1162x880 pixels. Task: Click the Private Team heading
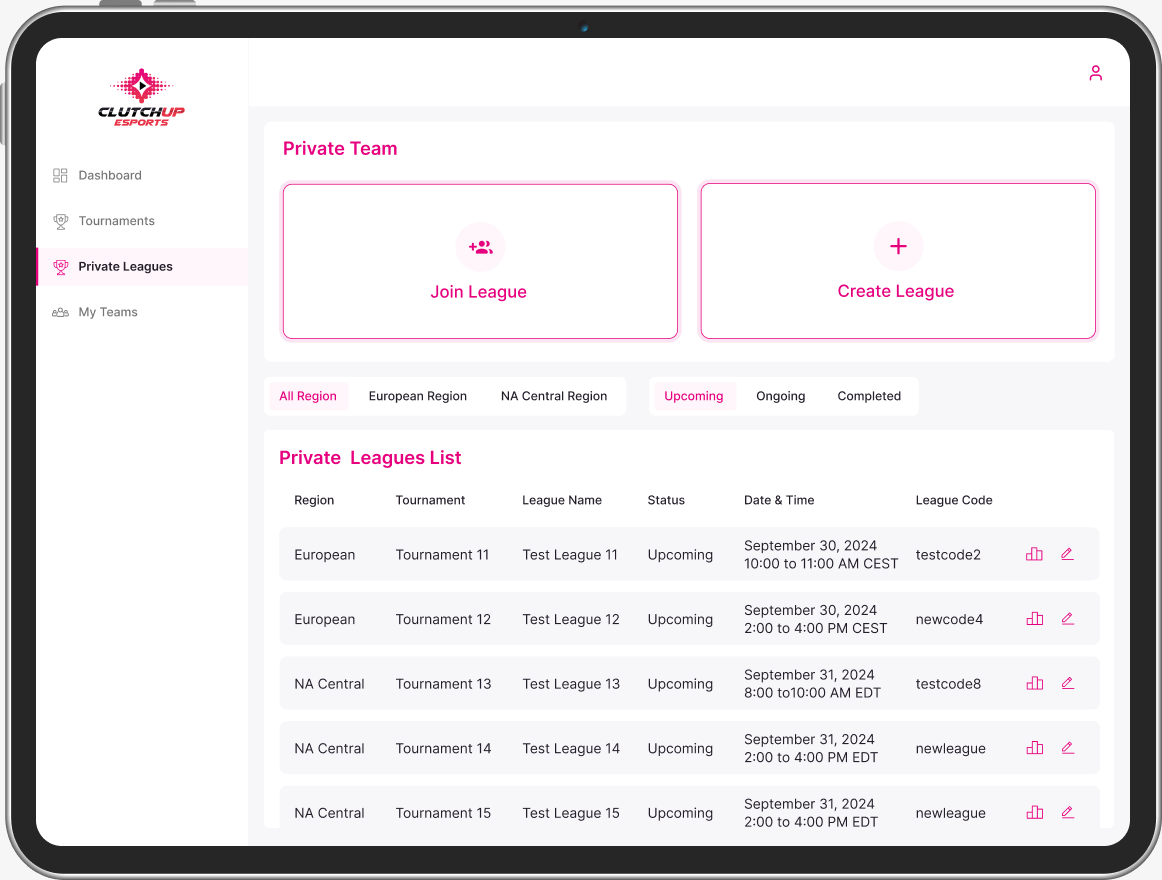(x=340, y=148)
